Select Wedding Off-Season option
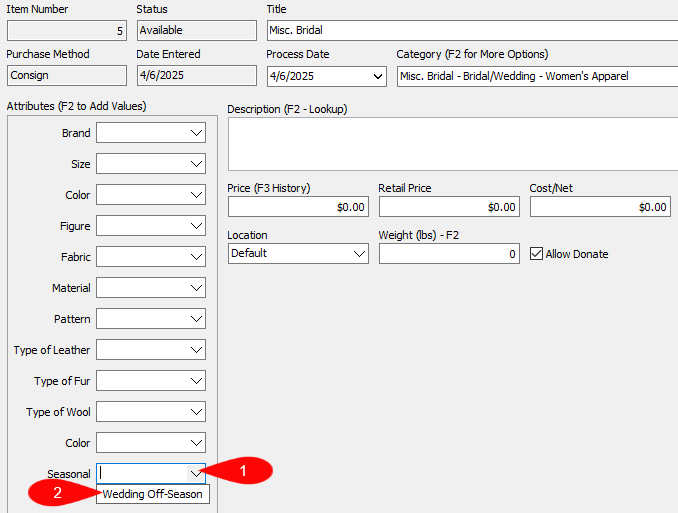The width and height of the screenshot is (678, 513). click(x=153, y=494)
